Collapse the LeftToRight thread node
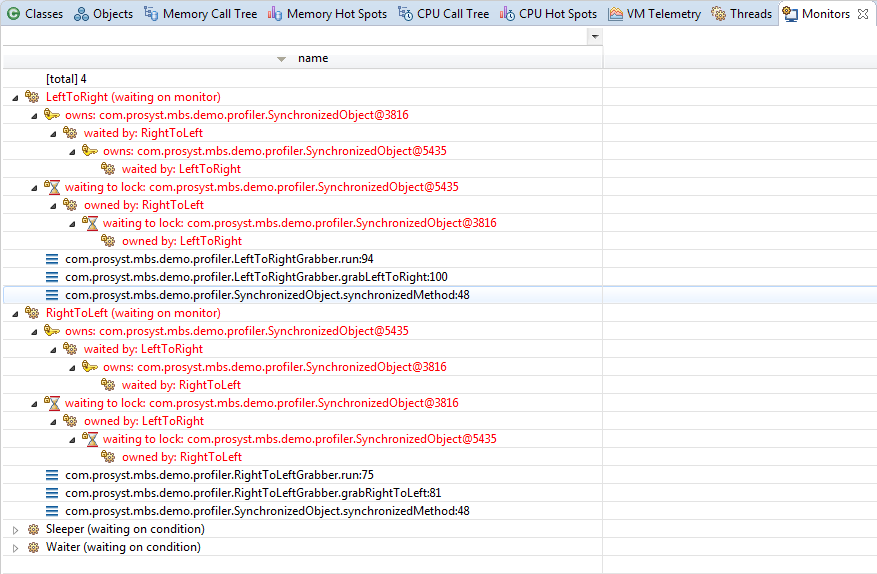The width and height of the screenshot is (877, 574). point(15,97)
